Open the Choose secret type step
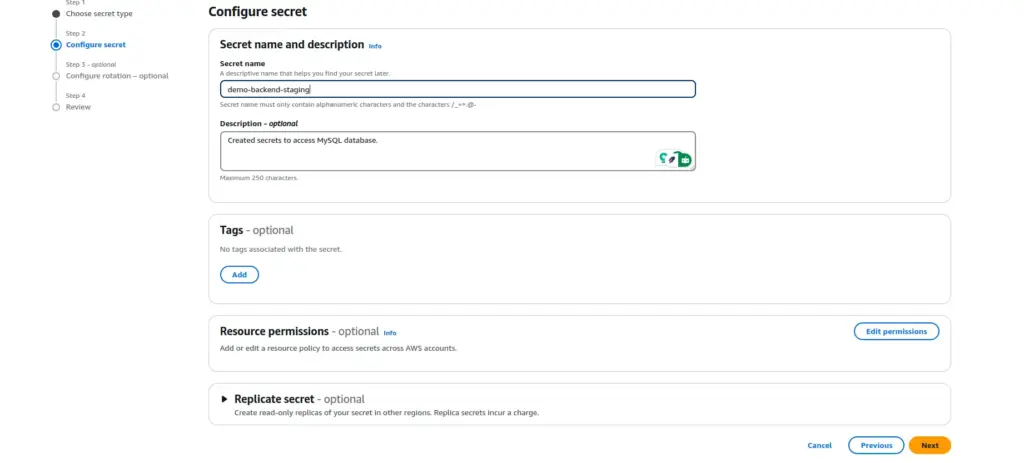Image resolution: width=1024 pixels, height=463 pixels. [x=98, y=14]
